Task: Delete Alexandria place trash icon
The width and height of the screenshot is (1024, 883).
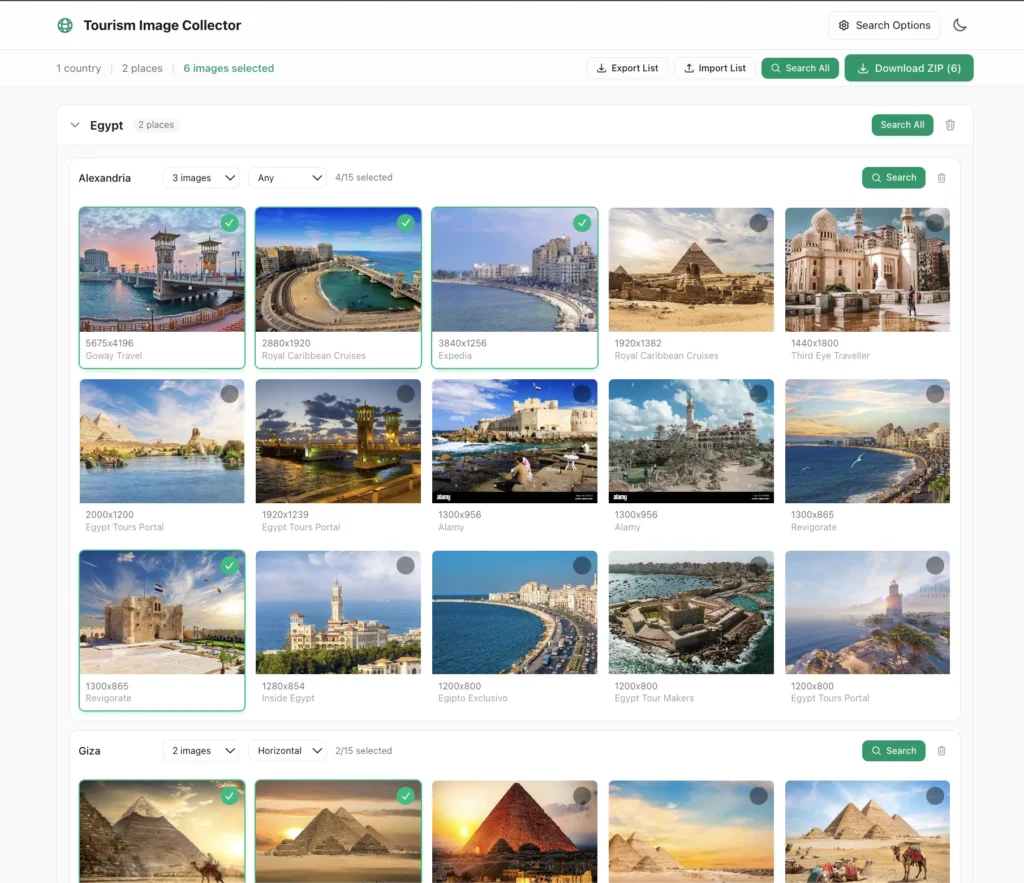Action: click(x=941, y=178)
